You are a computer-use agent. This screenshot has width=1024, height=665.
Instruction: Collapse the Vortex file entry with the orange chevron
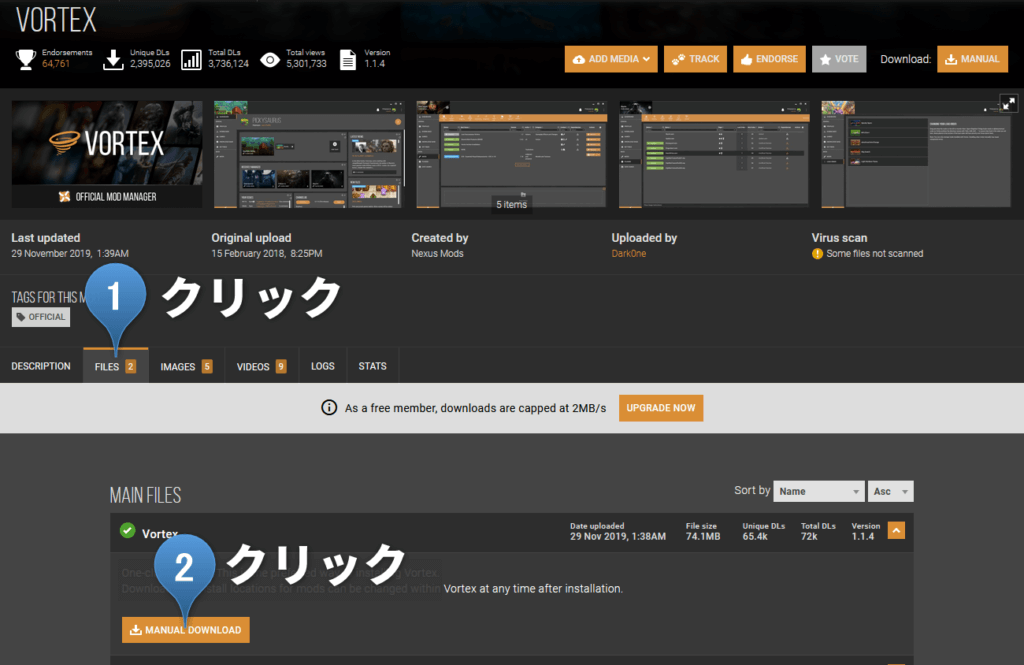pyautogui.click(x=896, y=531)
